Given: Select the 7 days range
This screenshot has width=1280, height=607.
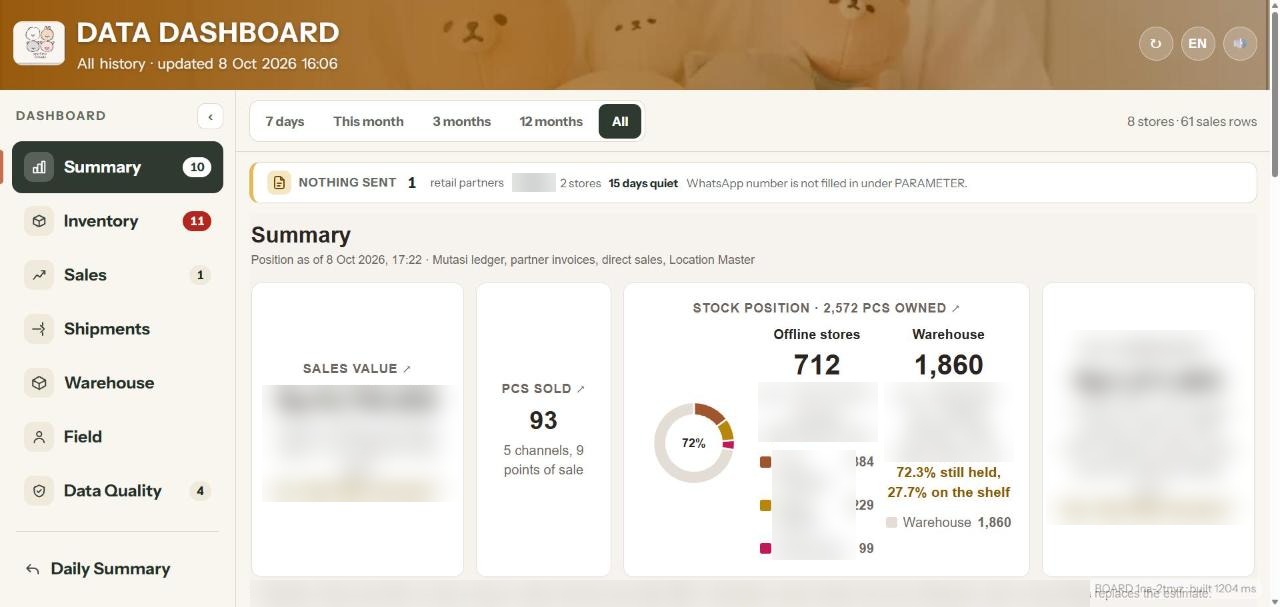Looking at the screenshot, I should [285, 121].
